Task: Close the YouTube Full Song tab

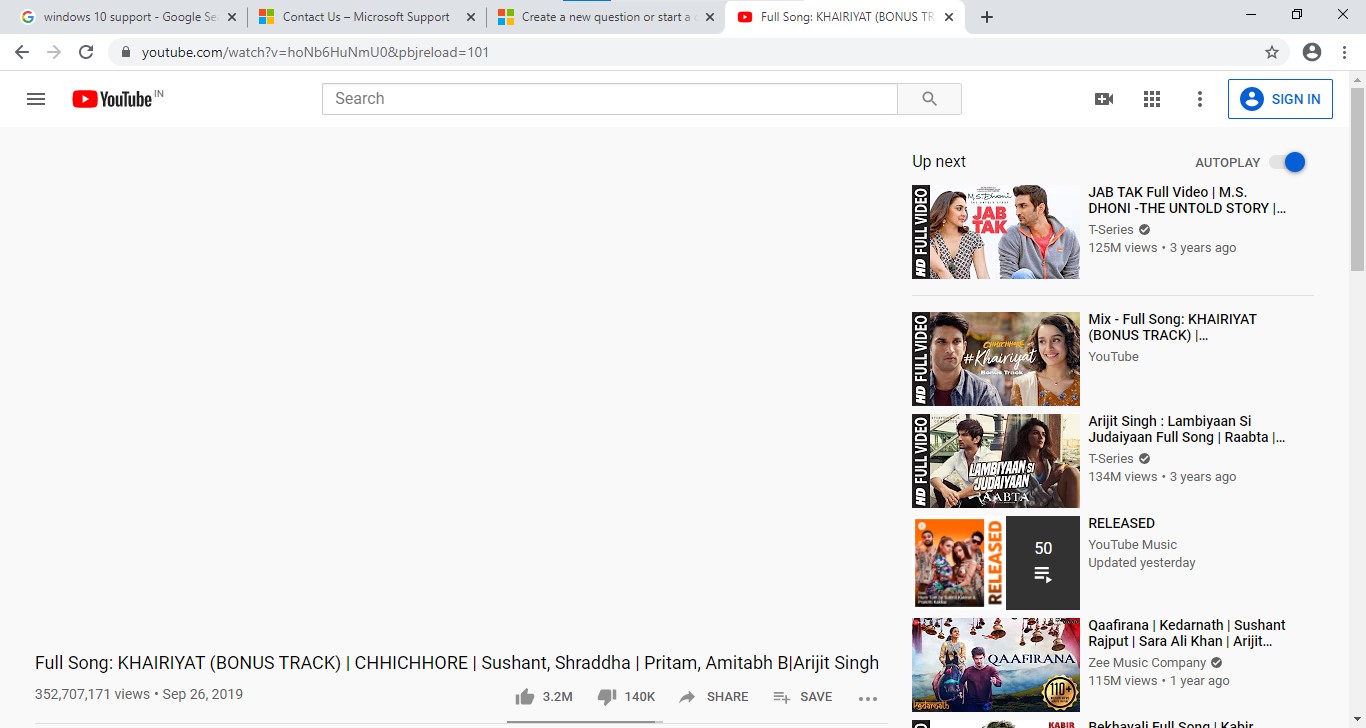Action: [948, 17]
